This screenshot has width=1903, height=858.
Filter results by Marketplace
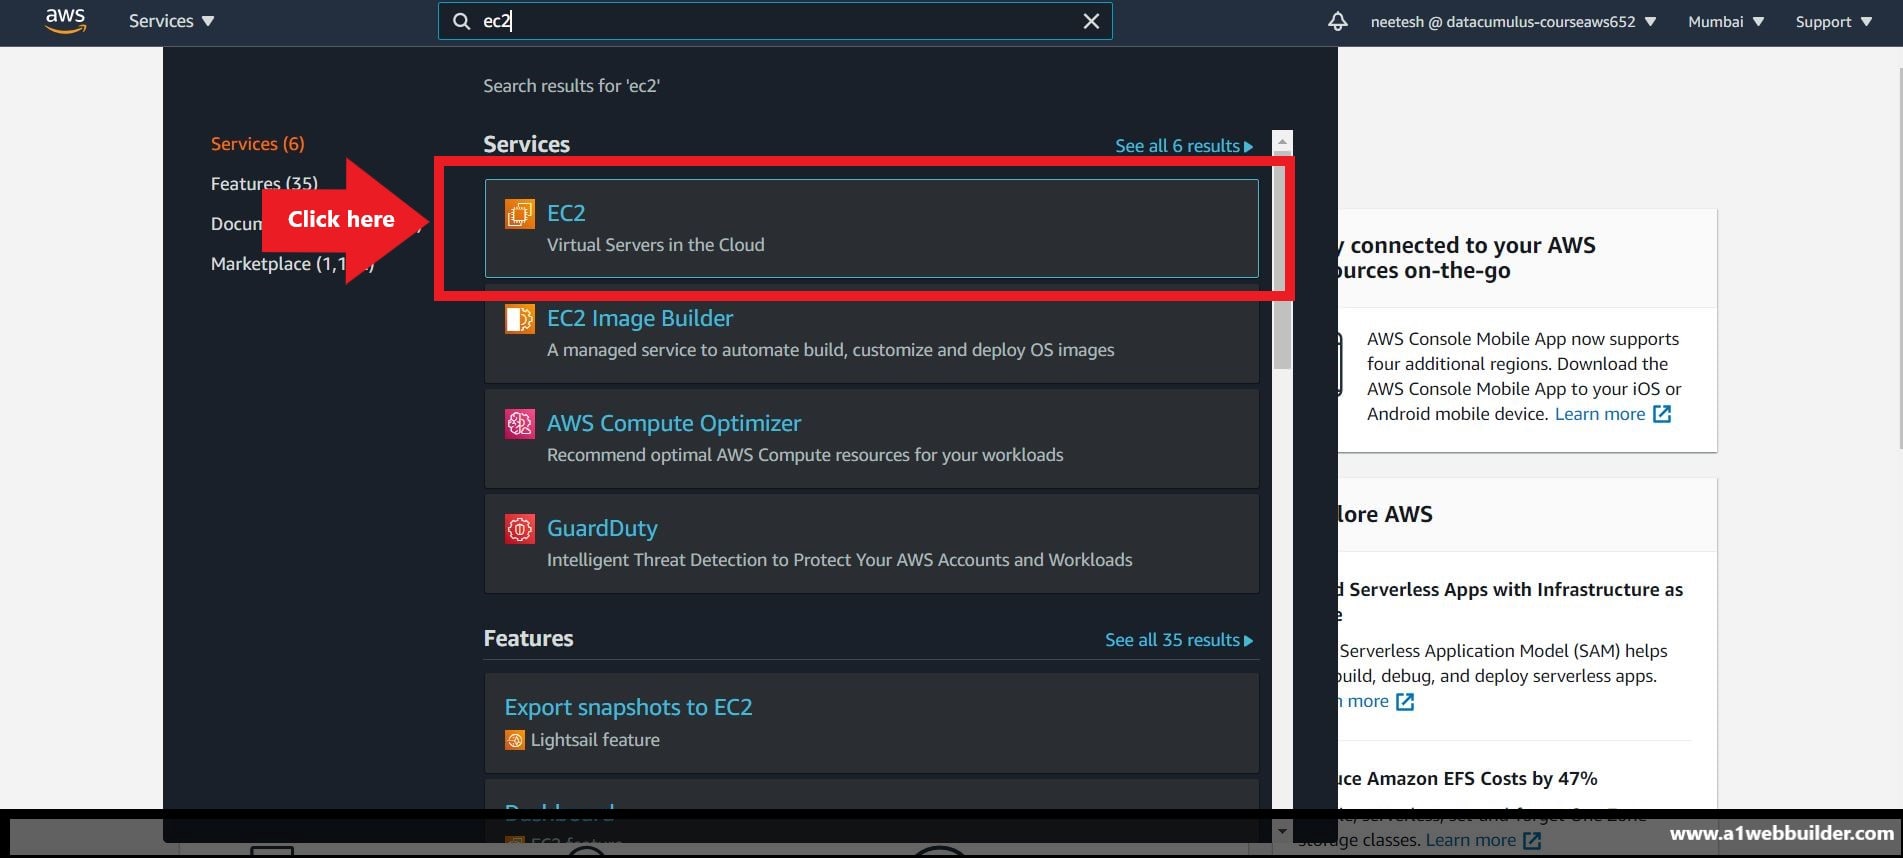point(292,264)
